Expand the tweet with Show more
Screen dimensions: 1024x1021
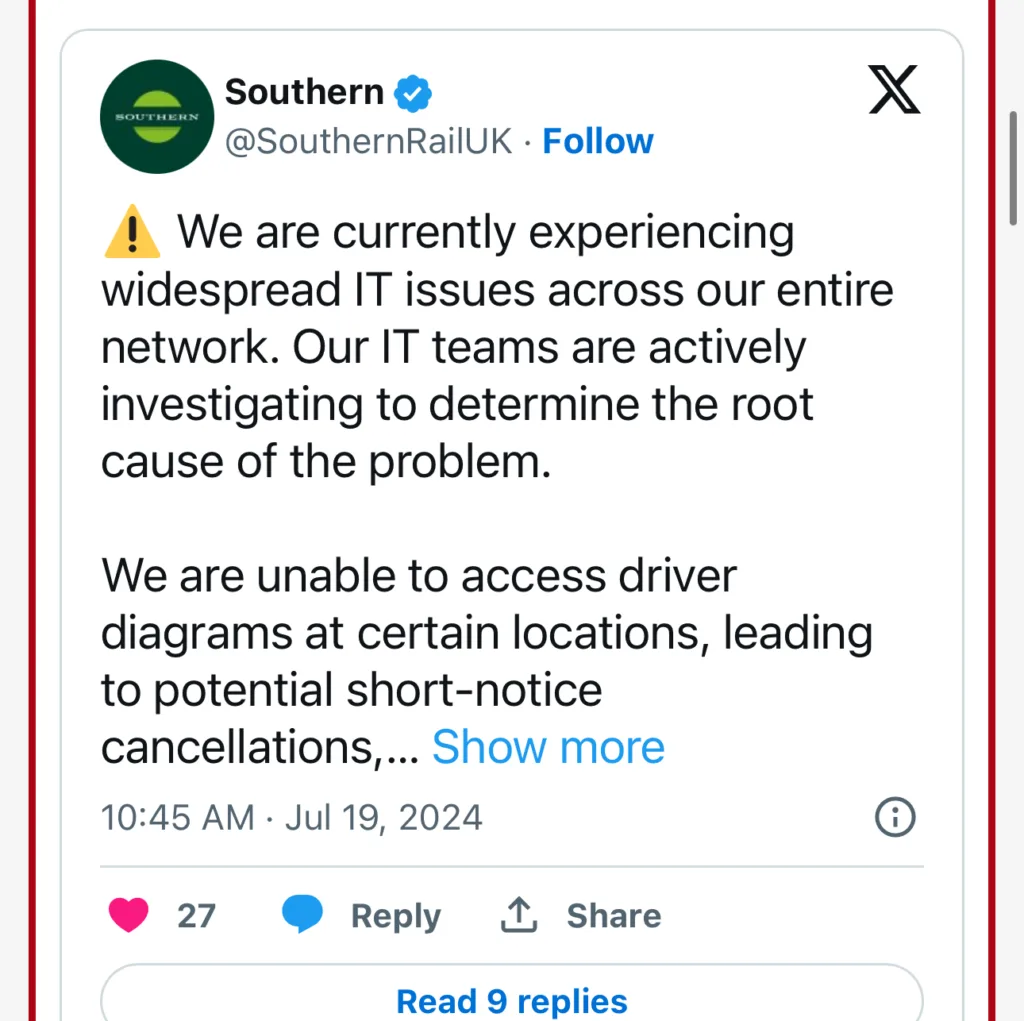pyautogui.click(x=548, y=747)
